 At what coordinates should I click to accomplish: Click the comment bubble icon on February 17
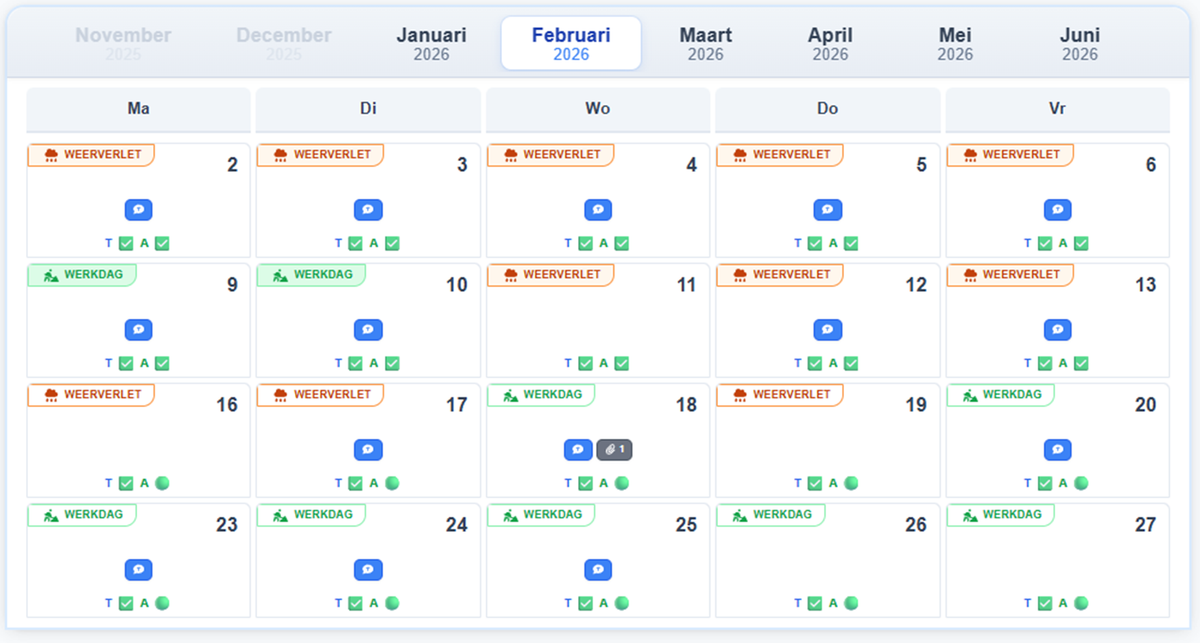368,449
